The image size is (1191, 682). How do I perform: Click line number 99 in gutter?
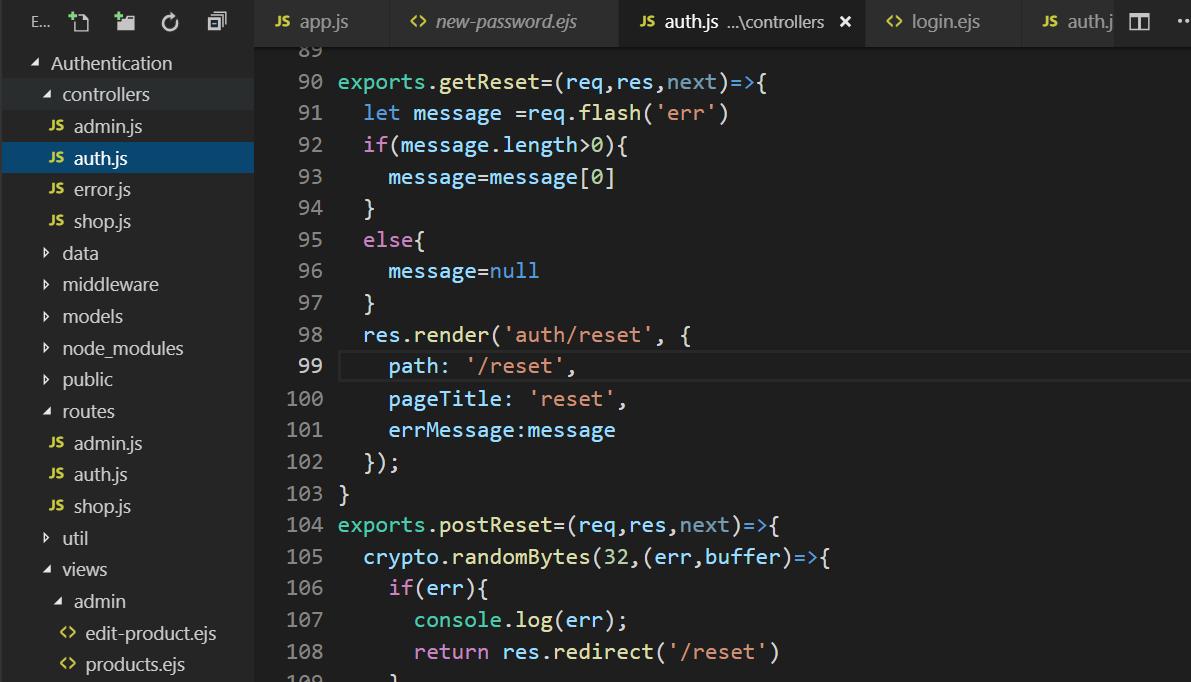(x=310, y=366)
